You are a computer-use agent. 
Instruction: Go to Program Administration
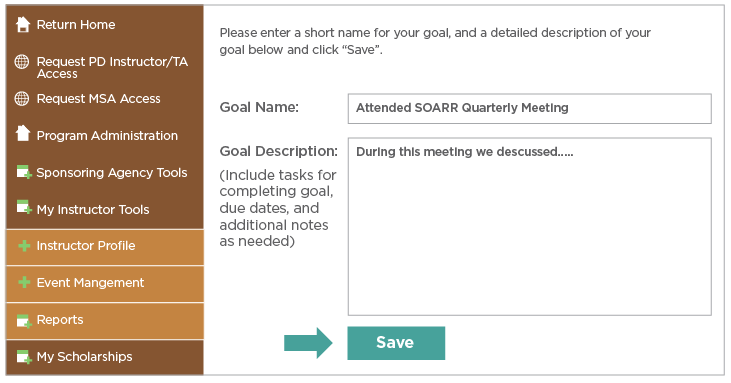pyautogui.click(x=107, y=136)
